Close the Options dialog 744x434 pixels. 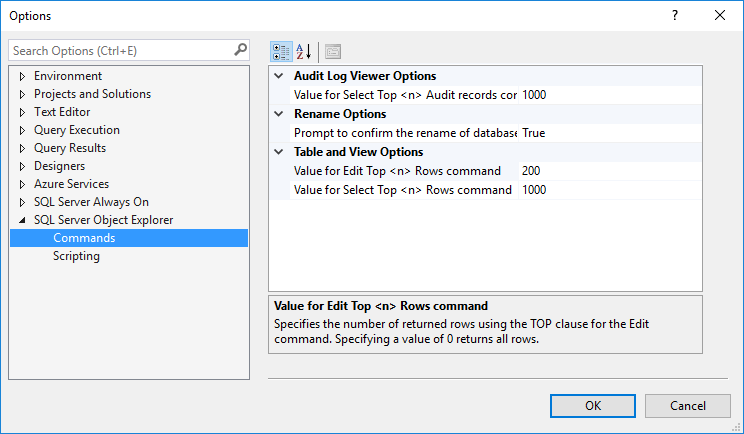click(x=720, y=16)
